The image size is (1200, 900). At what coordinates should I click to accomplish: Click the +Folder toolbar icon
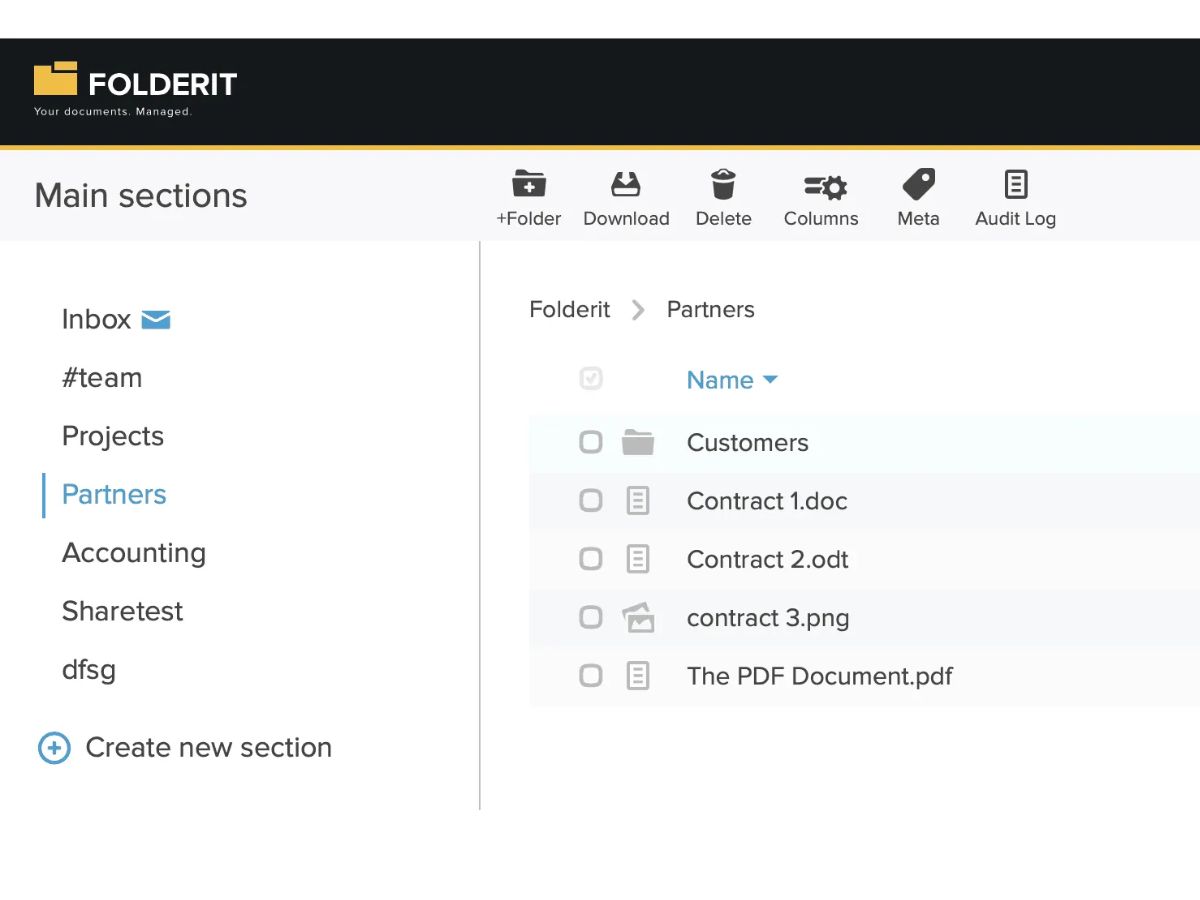pos(529,185)
